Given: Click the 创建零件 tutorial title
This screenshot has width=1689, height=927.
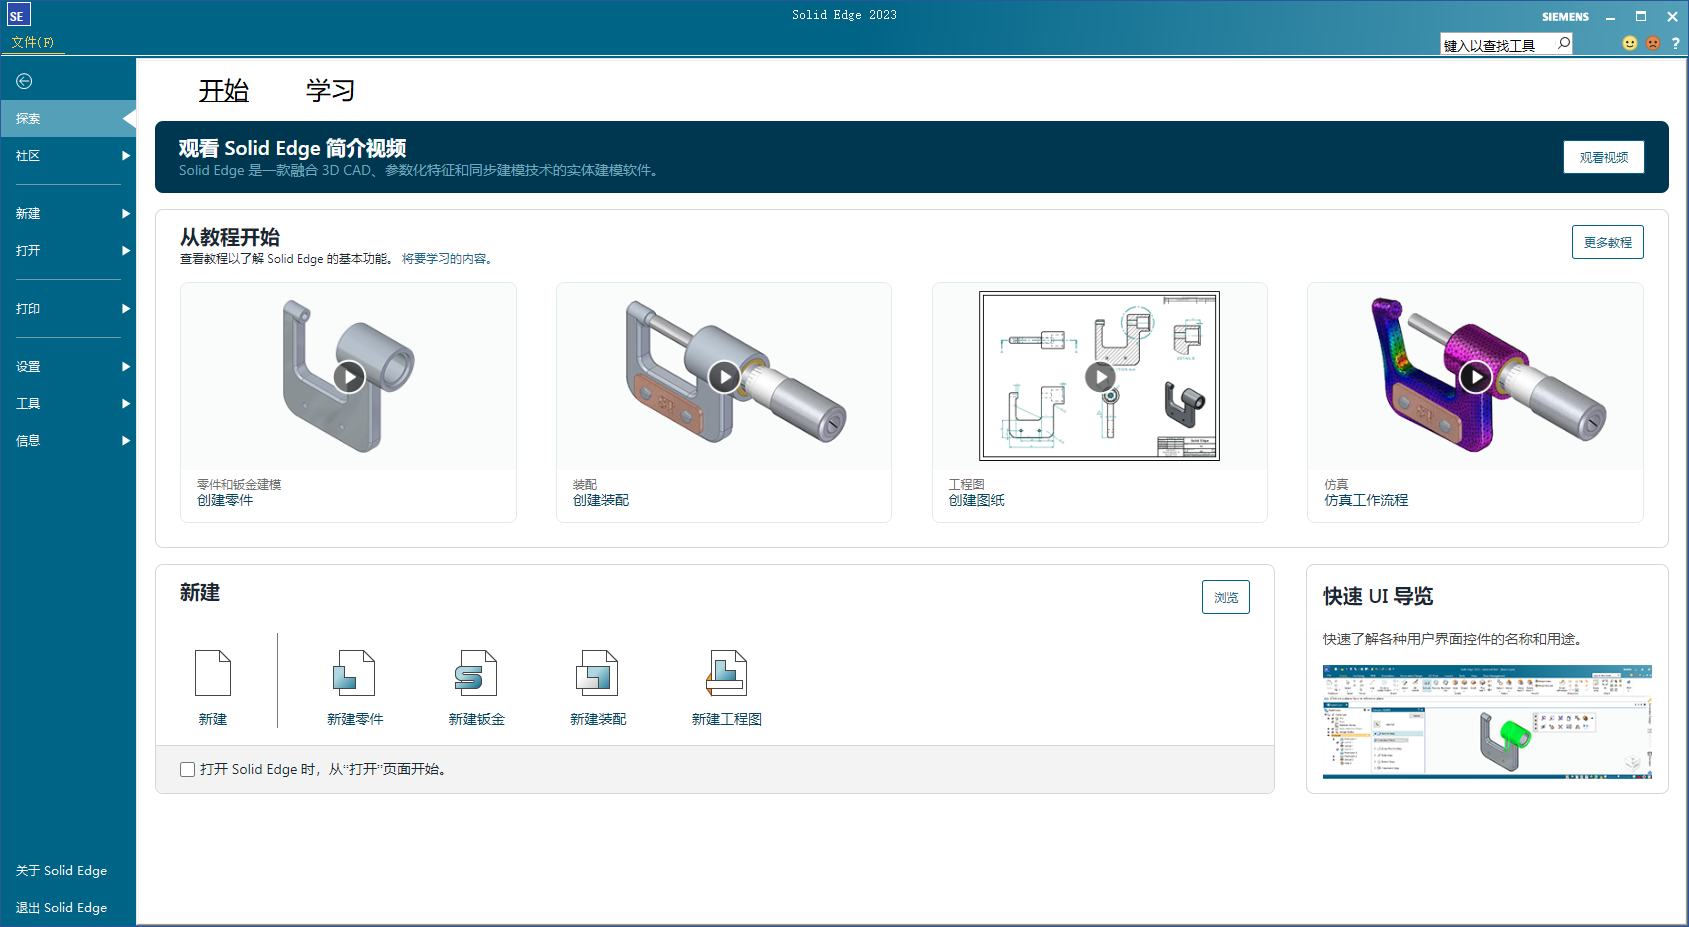Looking at the screenshot, I should click(225, 500).
